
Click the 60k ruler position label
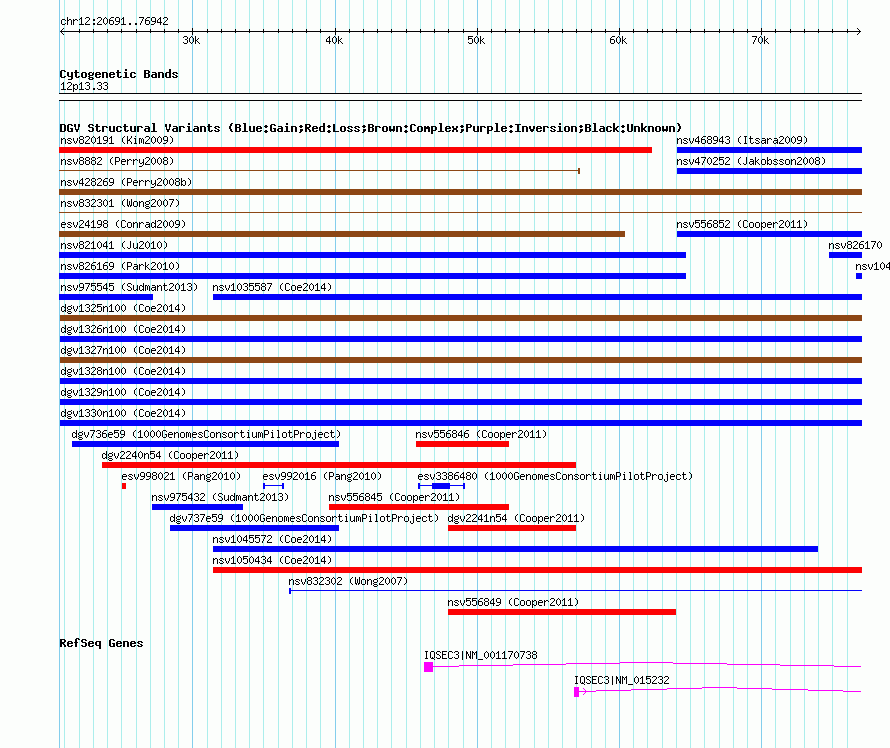click(618, 40)
